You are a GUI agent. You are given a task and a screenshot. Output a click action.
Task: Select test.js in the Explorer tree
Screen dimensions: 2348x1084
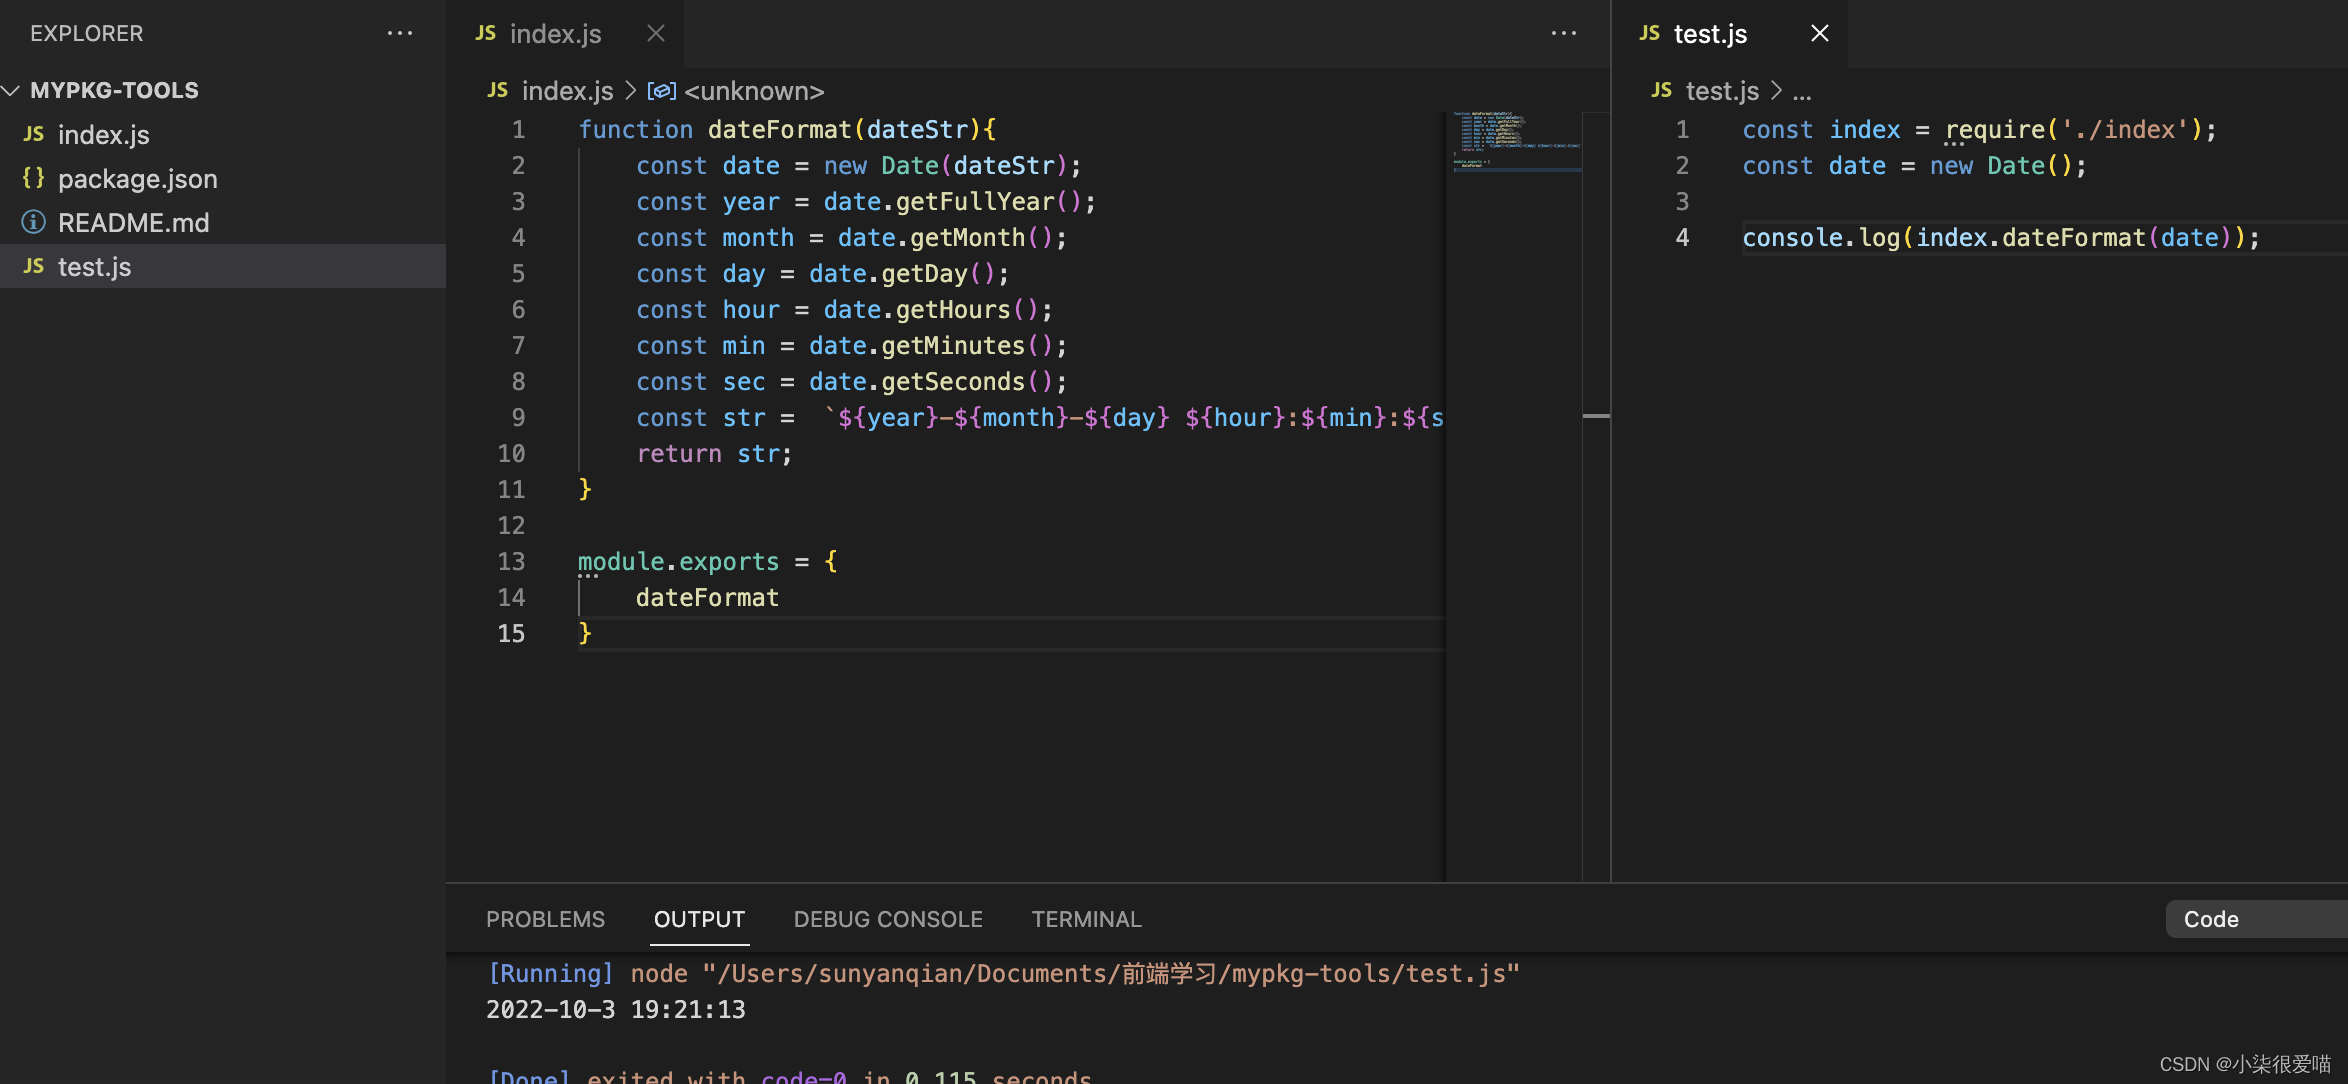pos(94,267)
